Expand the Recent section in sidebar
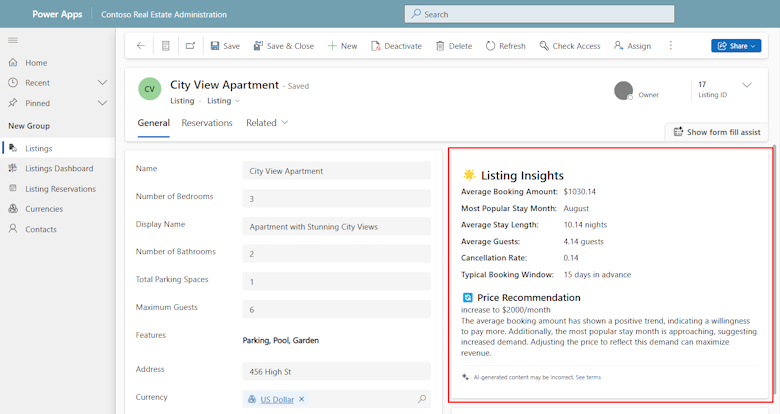780x414 pixels. 102,83
